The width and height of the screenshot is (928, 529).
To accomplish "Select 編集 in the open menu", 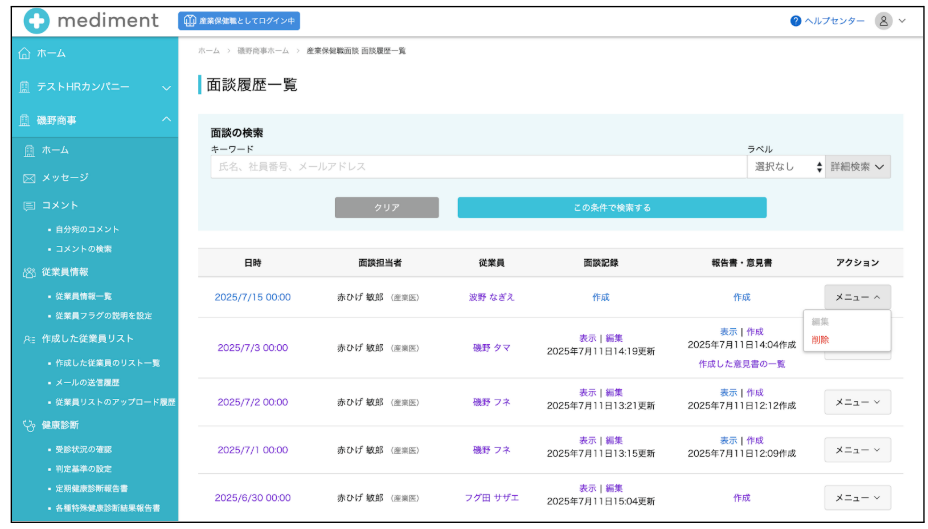I will [x=820, y=322].
